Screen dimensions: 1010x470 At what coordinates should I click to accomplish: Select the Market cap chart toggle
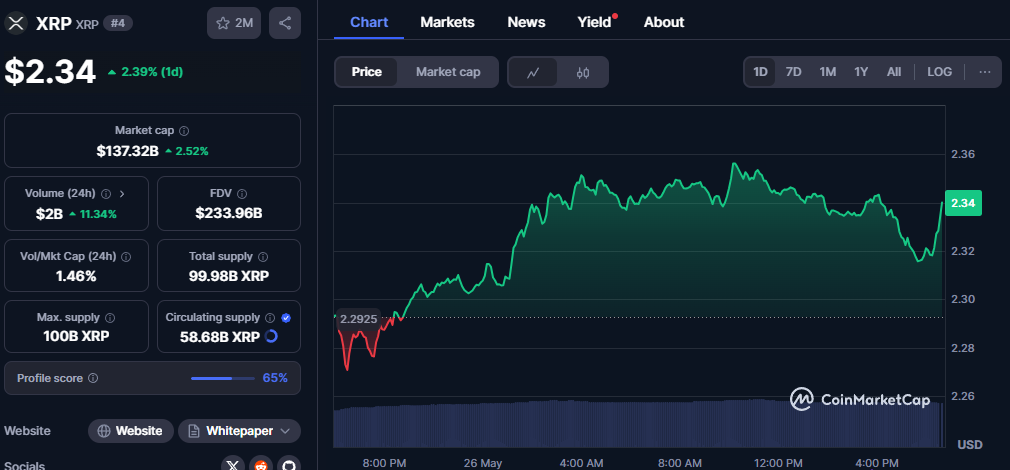(448, 72)
